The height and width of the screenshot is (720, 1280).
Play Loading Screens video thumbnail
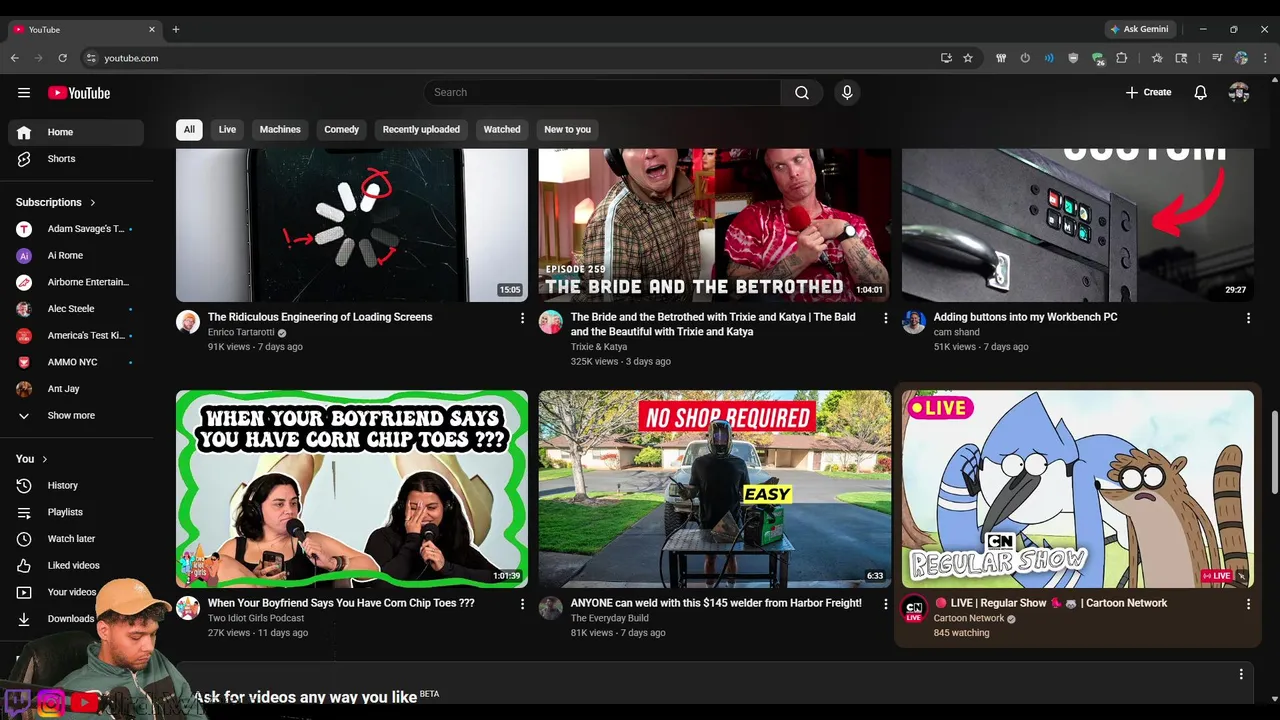point(352,225)
